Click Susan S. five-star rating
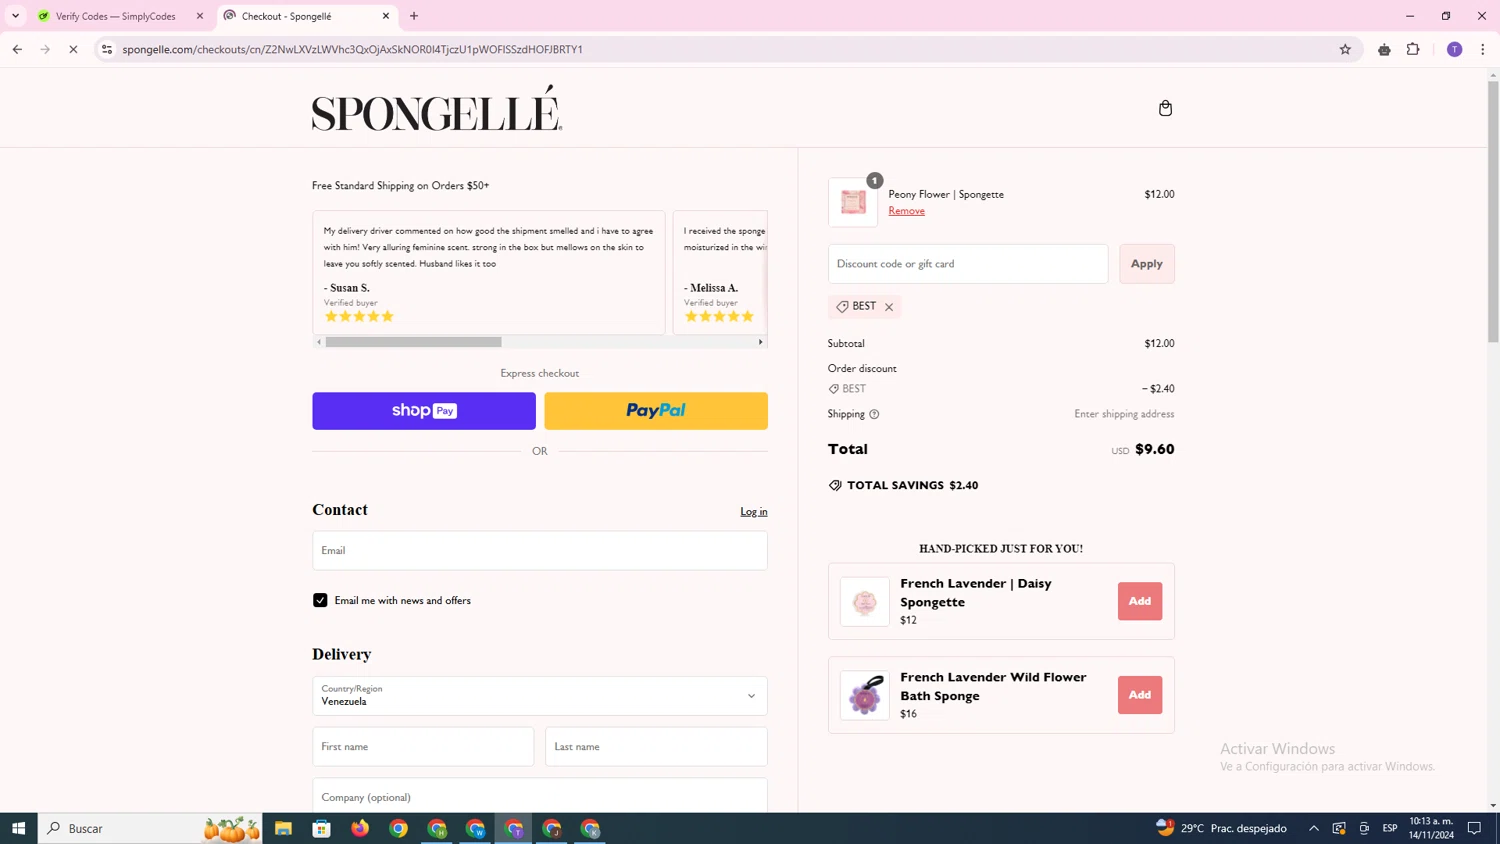The image size is (1500, 844). pyautogui.click(x=359, y=317)
